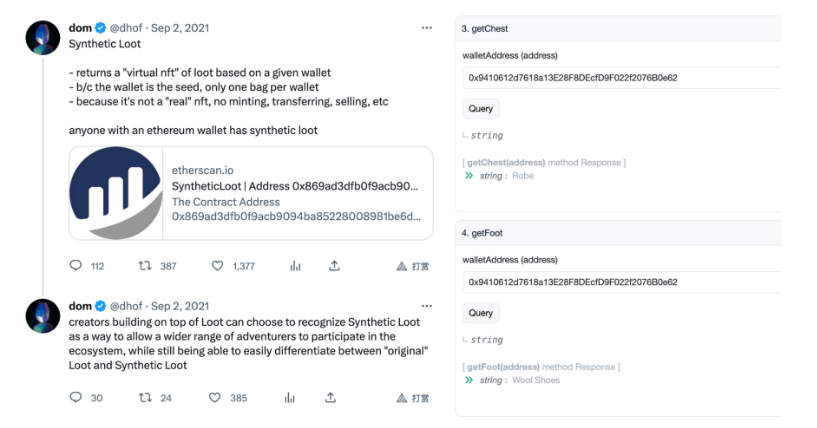Like the second tweet with 385 likes
Screen dimensions: 817x428
pos(215,398)
